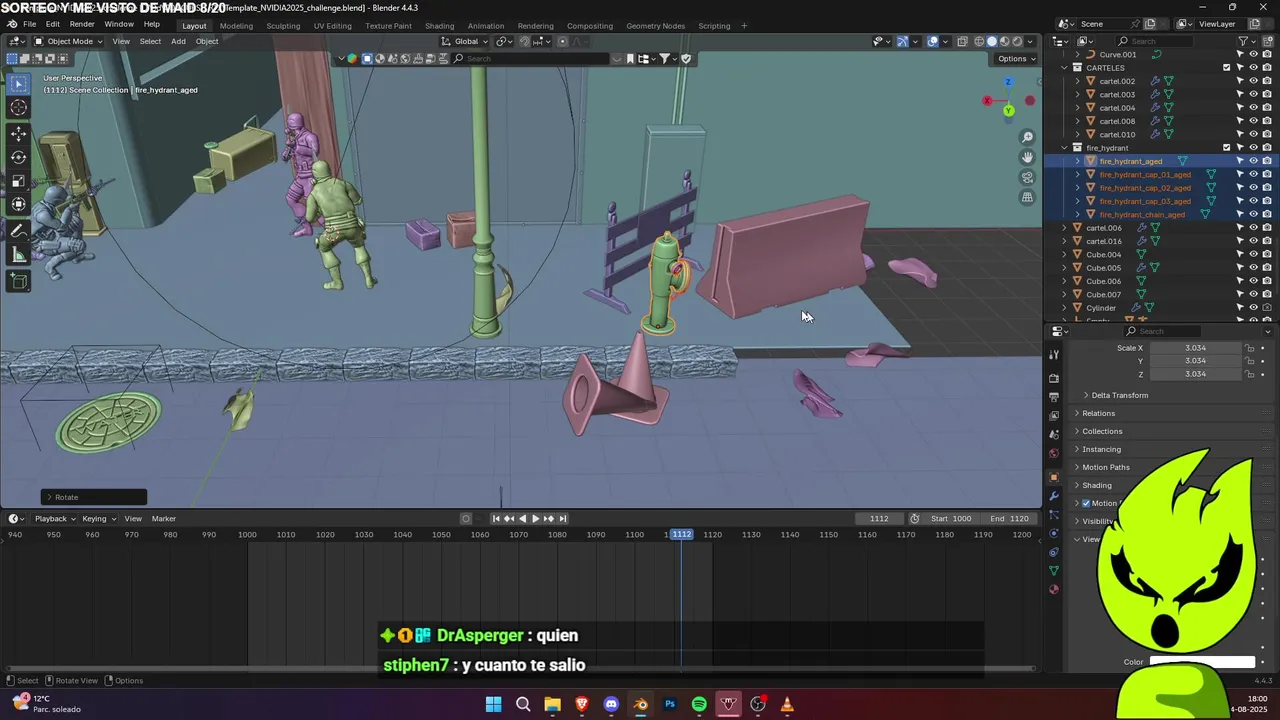Jump to the timeline start frame
The image size is (1280, 720).
point(496,518)
